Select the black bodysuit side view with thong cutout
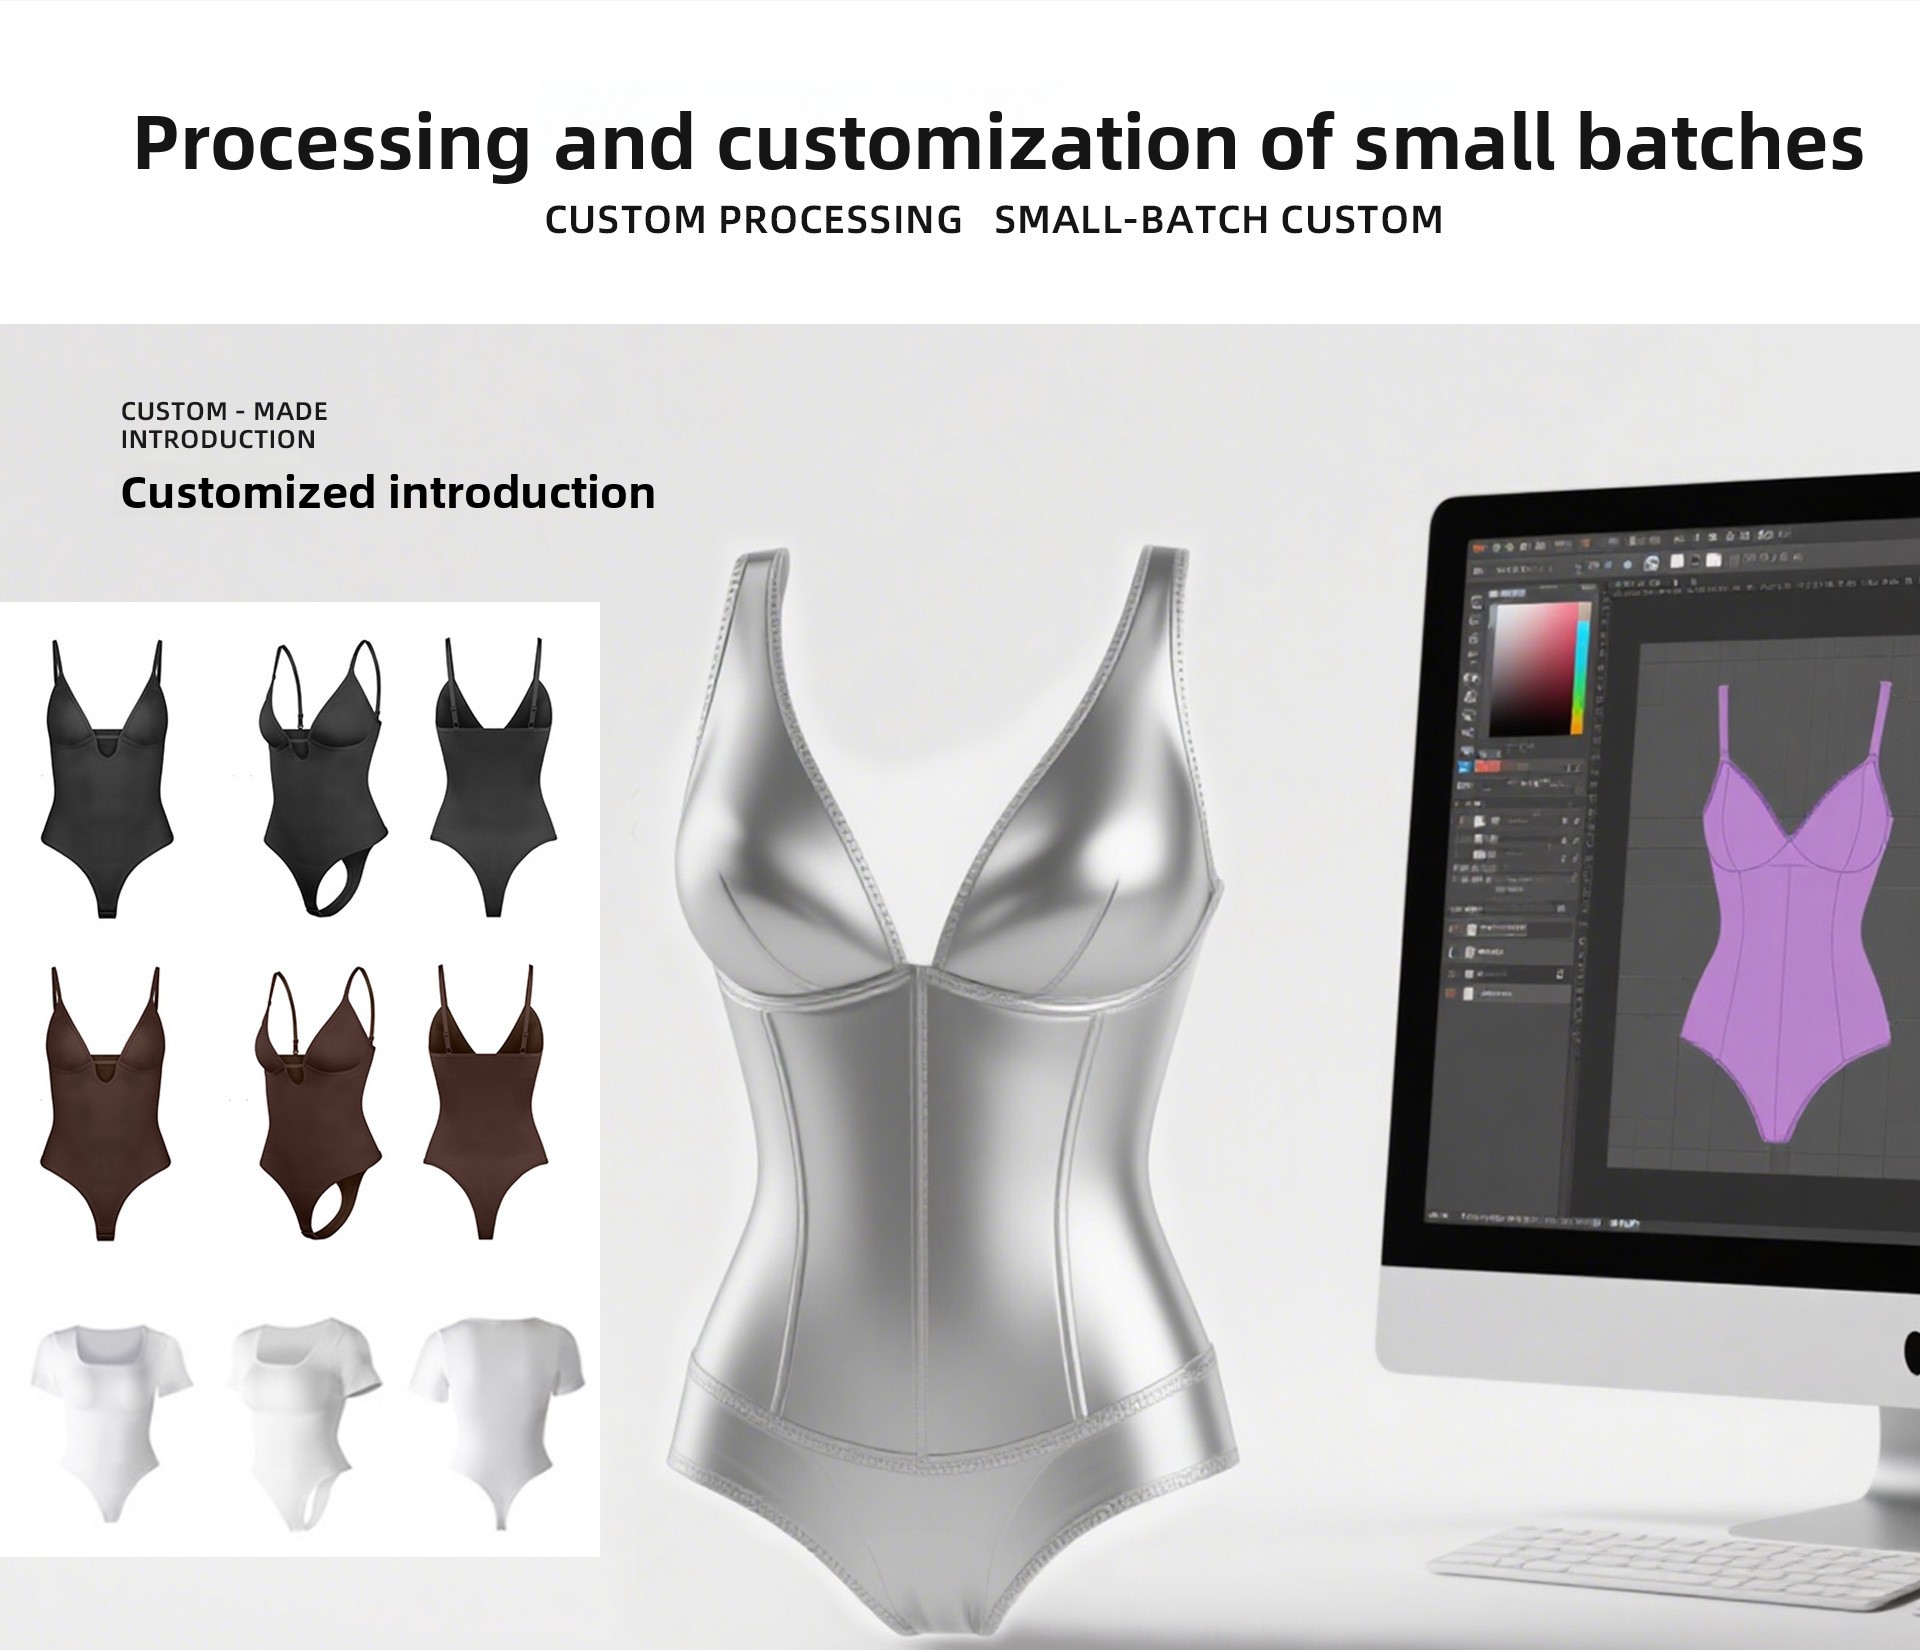 [323, 778]
